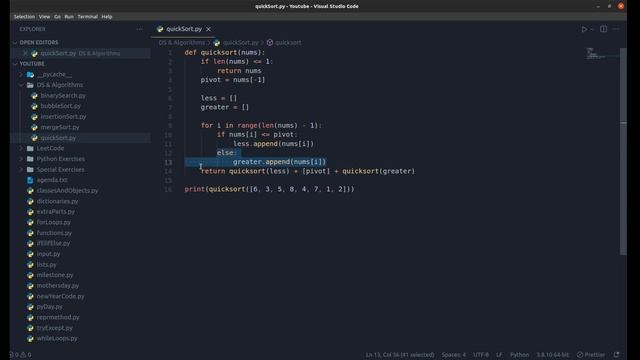Open editor More Actions ellipsis
The image size is (640, 360).
[616, 29]
